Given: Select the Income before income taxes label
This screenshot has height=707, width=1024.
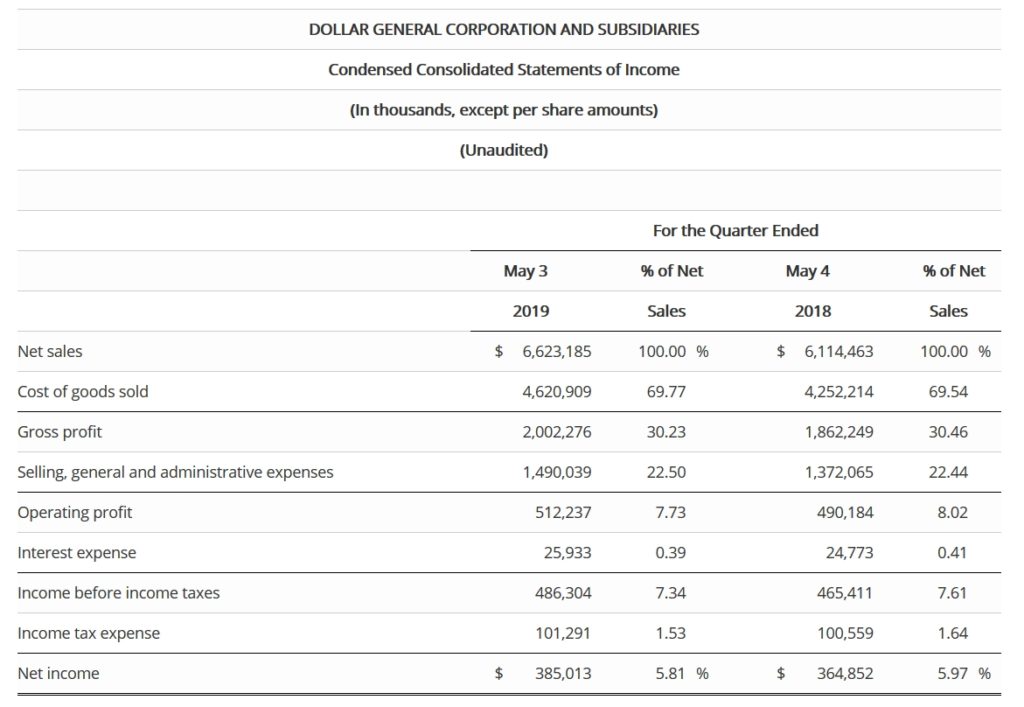Looking at the screenshot, I should (x=119, y=593).
